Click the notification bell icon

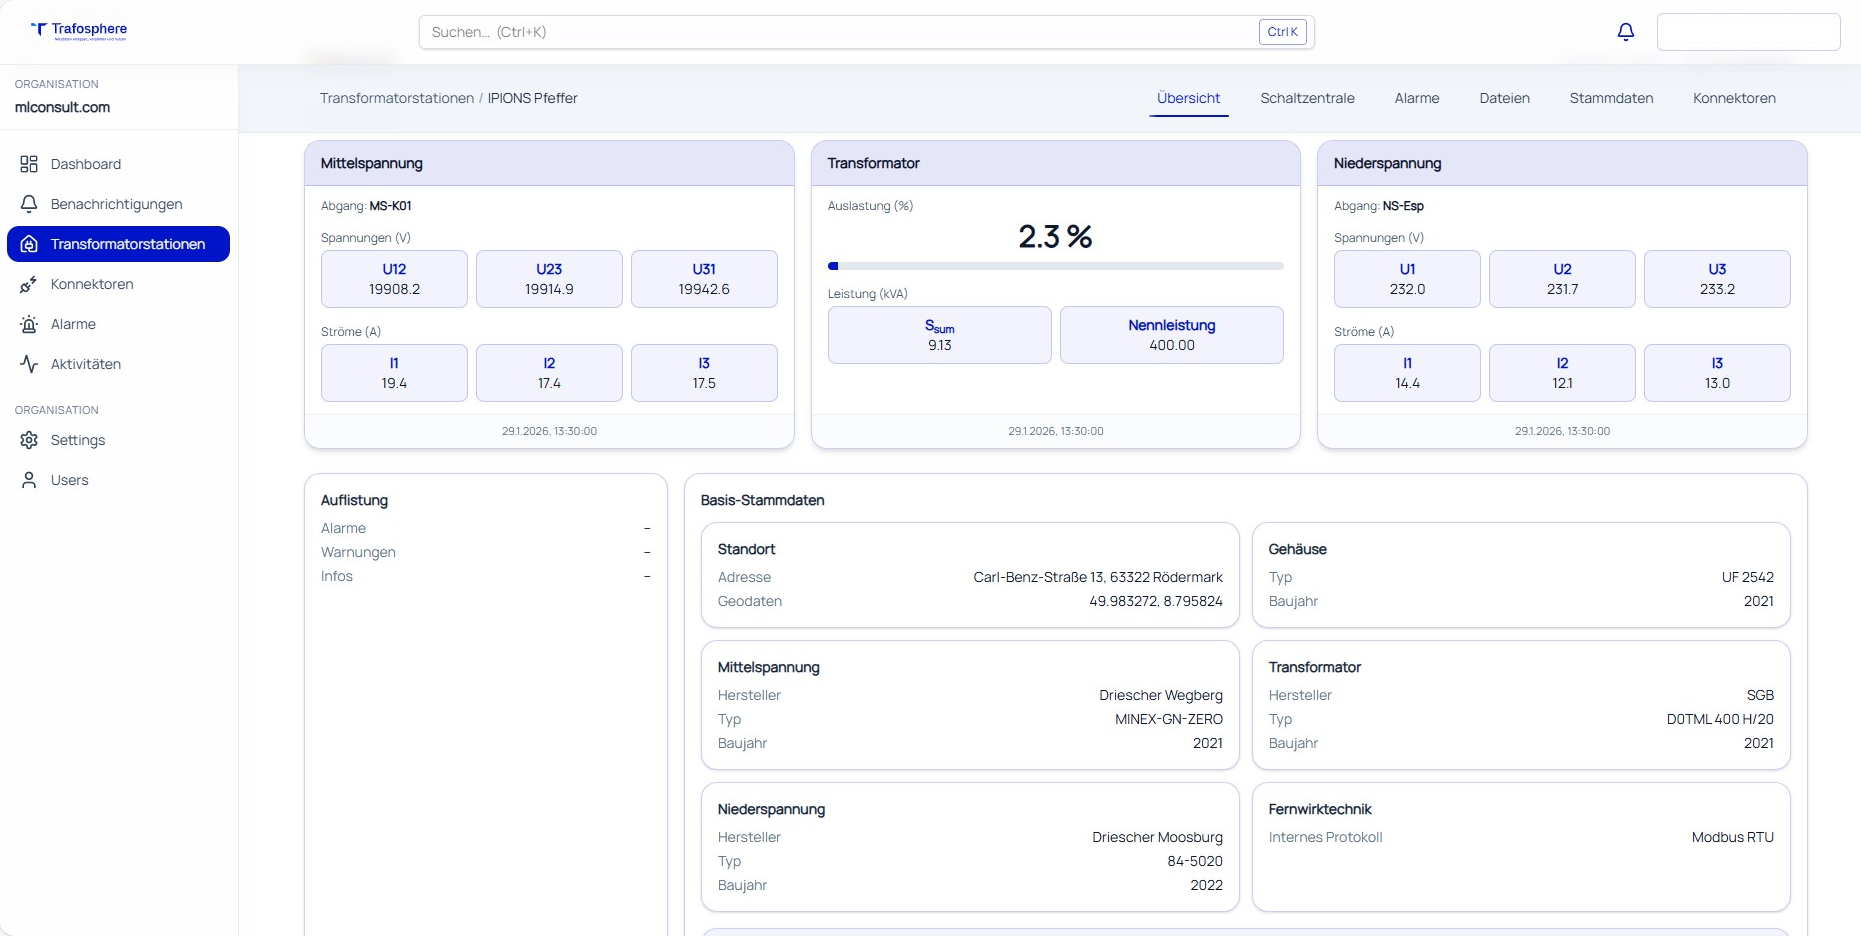(x=1625, y=32)
